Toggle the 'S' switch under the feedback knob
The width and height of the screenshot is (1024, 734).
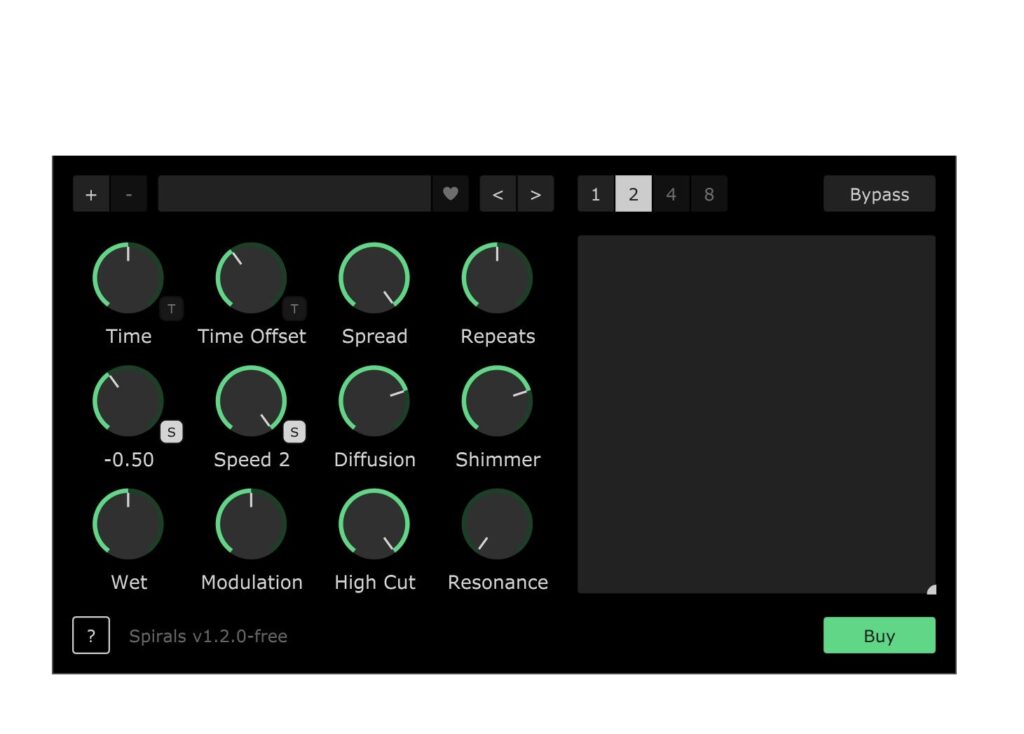coord(172,432)
